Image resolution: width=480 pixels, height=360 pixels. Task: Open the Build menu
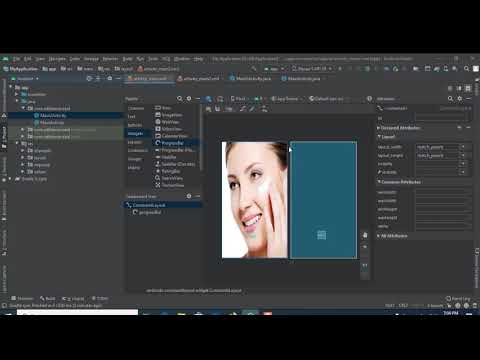click(x=127, y=59)
